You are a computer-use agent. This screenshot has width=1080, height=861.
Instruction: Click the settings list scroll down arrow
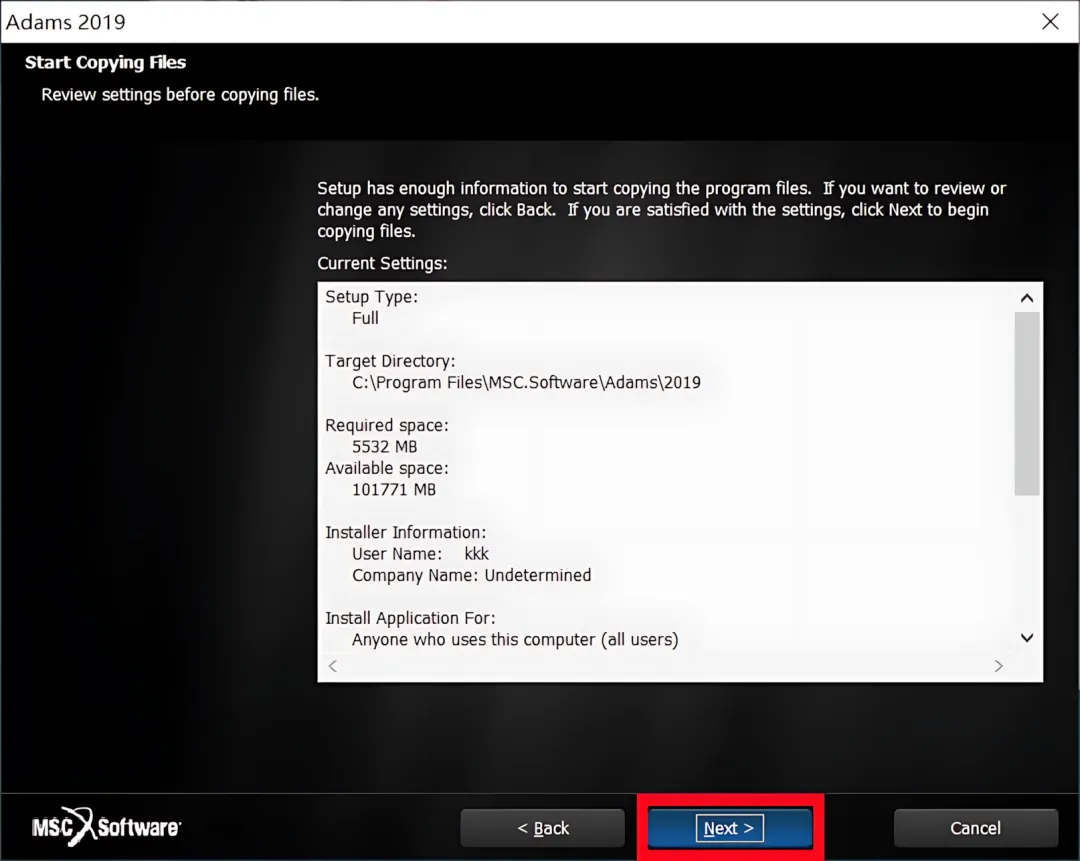1027,638
